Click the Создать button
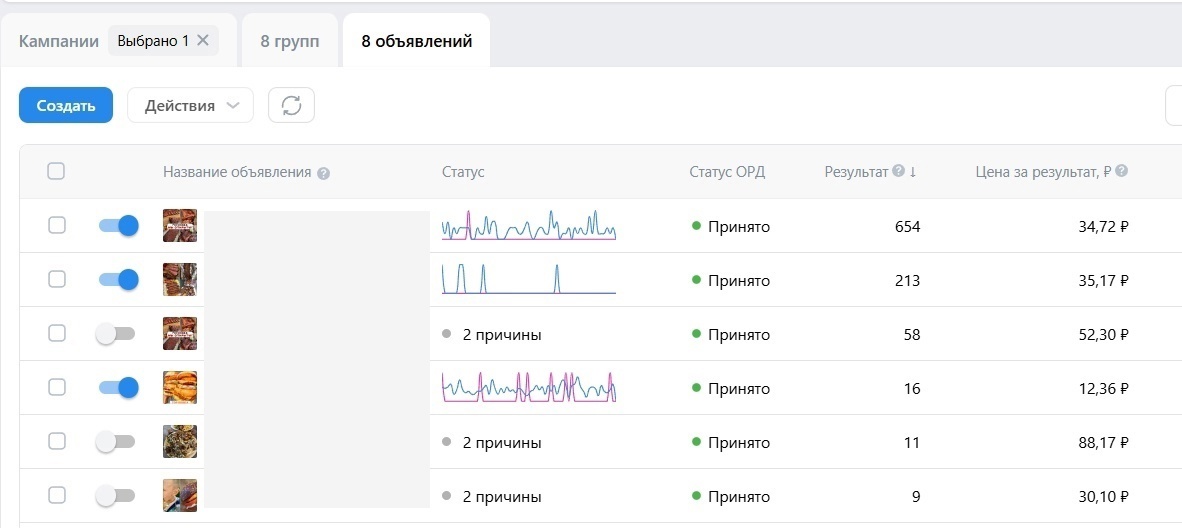Image resolution: width=1182 pixels, height=528 pixels. pyautogui.click(x=66, y=106)
